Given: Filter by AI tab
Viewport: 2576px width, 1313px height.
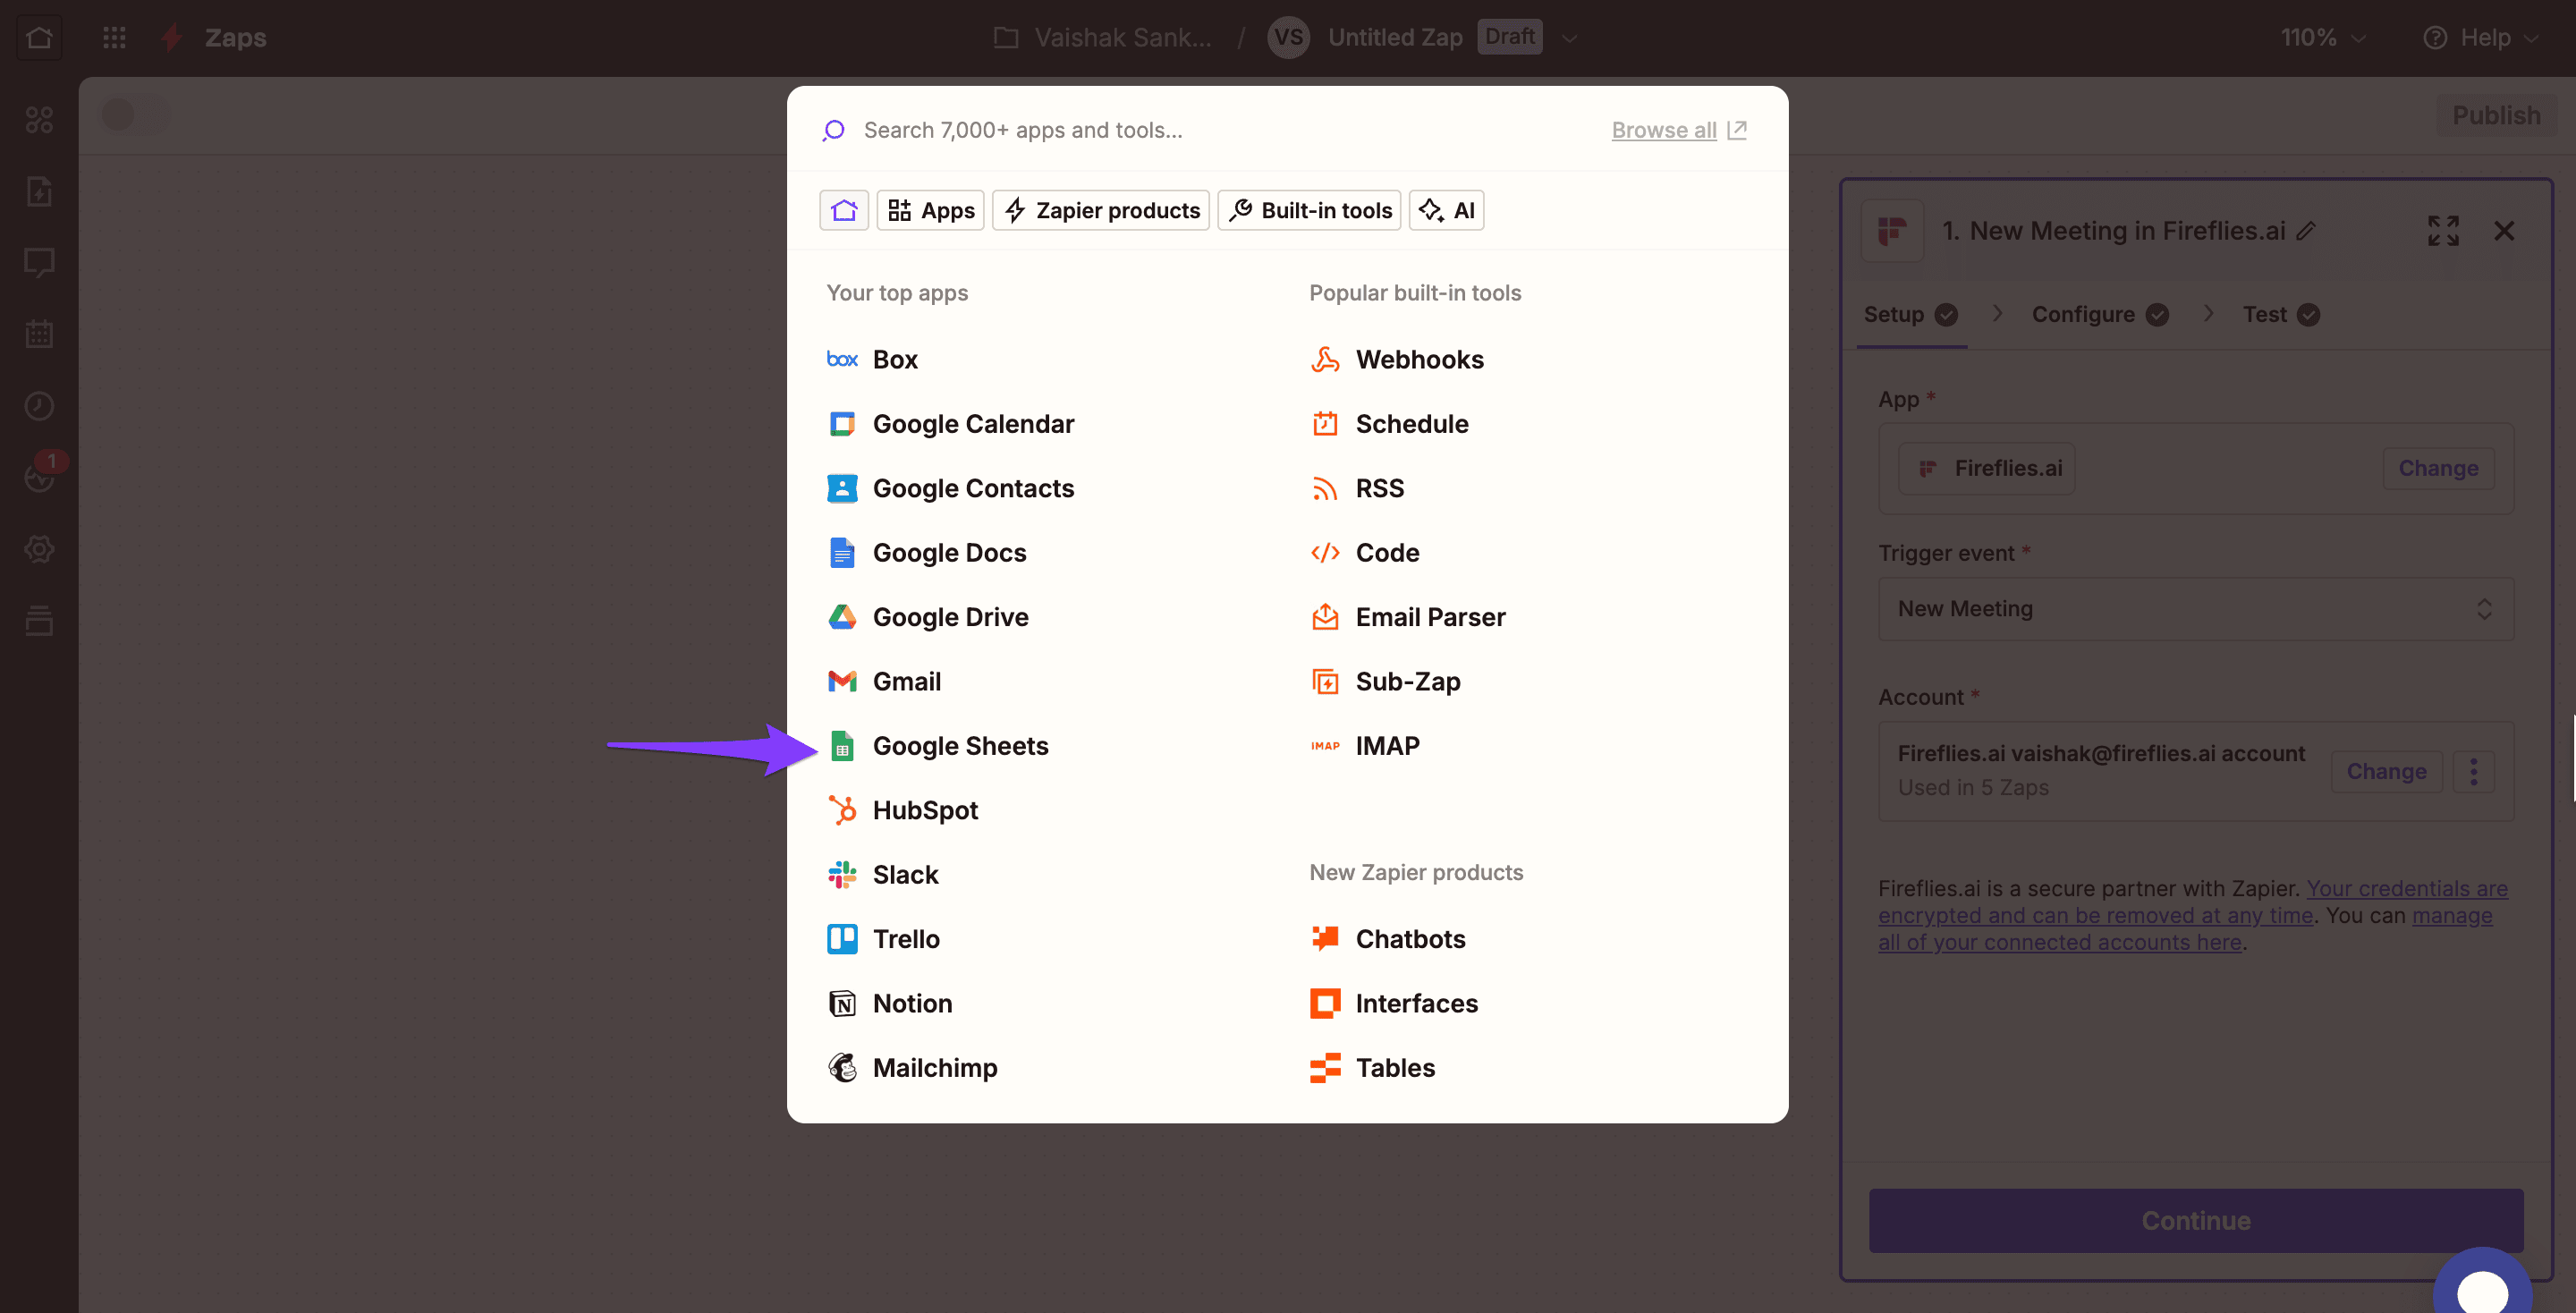Looking at the screenshot, I should tap(1446, 210).
